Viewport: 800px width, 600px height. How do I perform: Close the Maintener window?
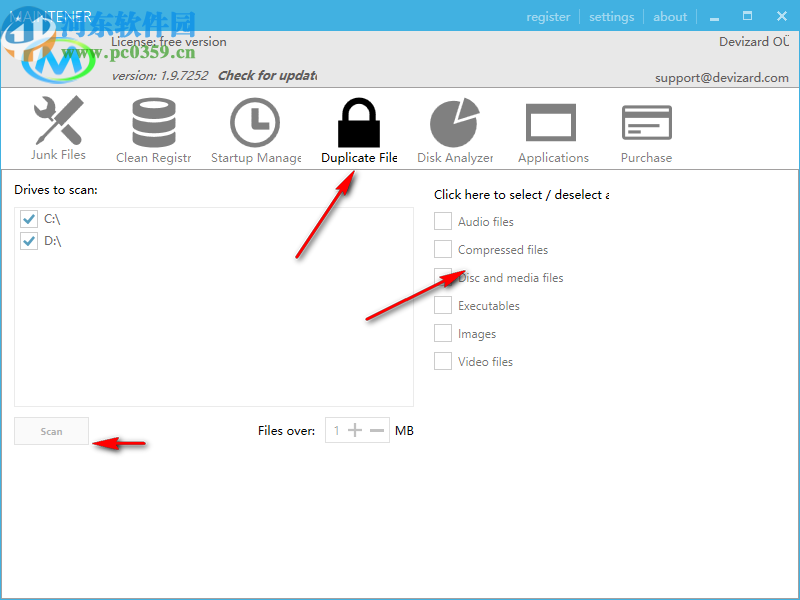782,16
